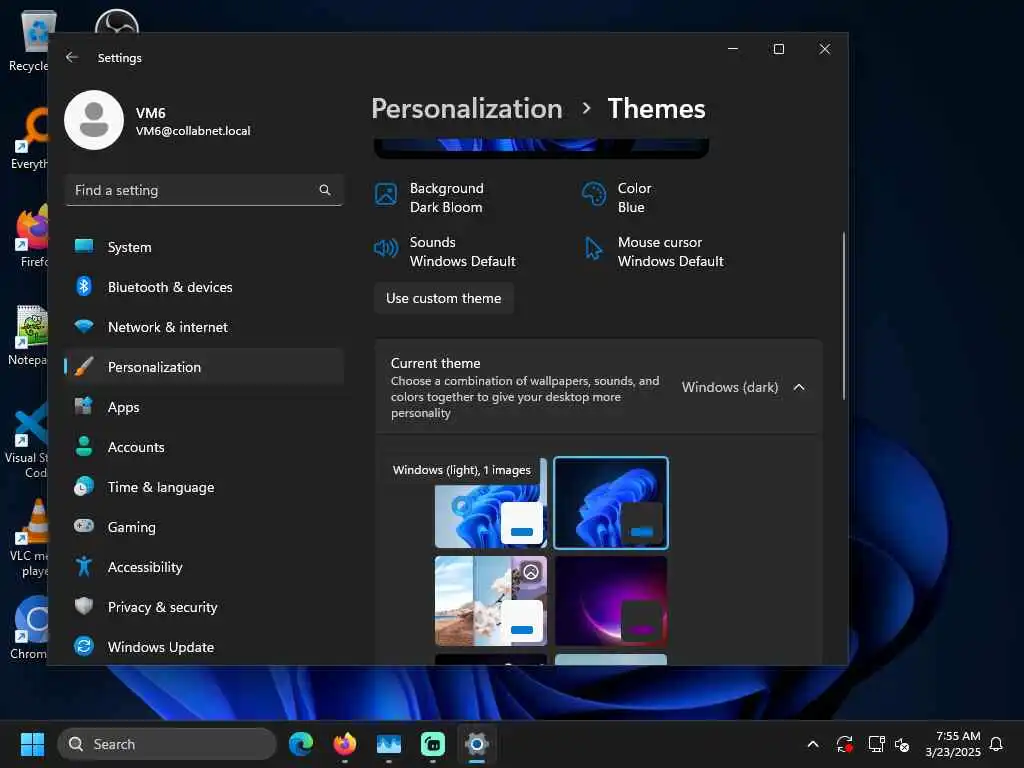The height and width of the screenshot is (768, 1024).
Task: Open the System settings page
Action: 204,247
